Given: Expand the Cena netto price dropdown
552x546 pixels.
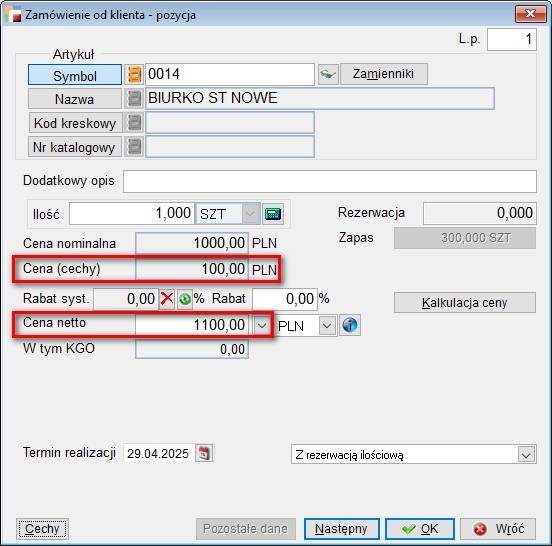Looking at the screenshot, I should tap(262, 325).
